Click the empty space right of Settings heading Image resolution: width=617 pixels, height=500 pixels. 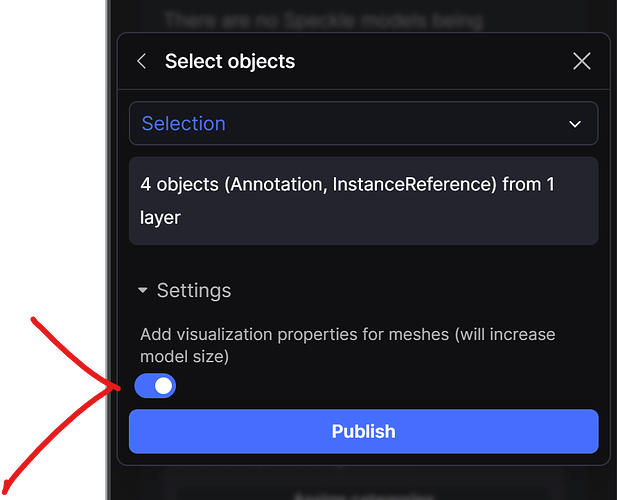[x=420, y=291]
